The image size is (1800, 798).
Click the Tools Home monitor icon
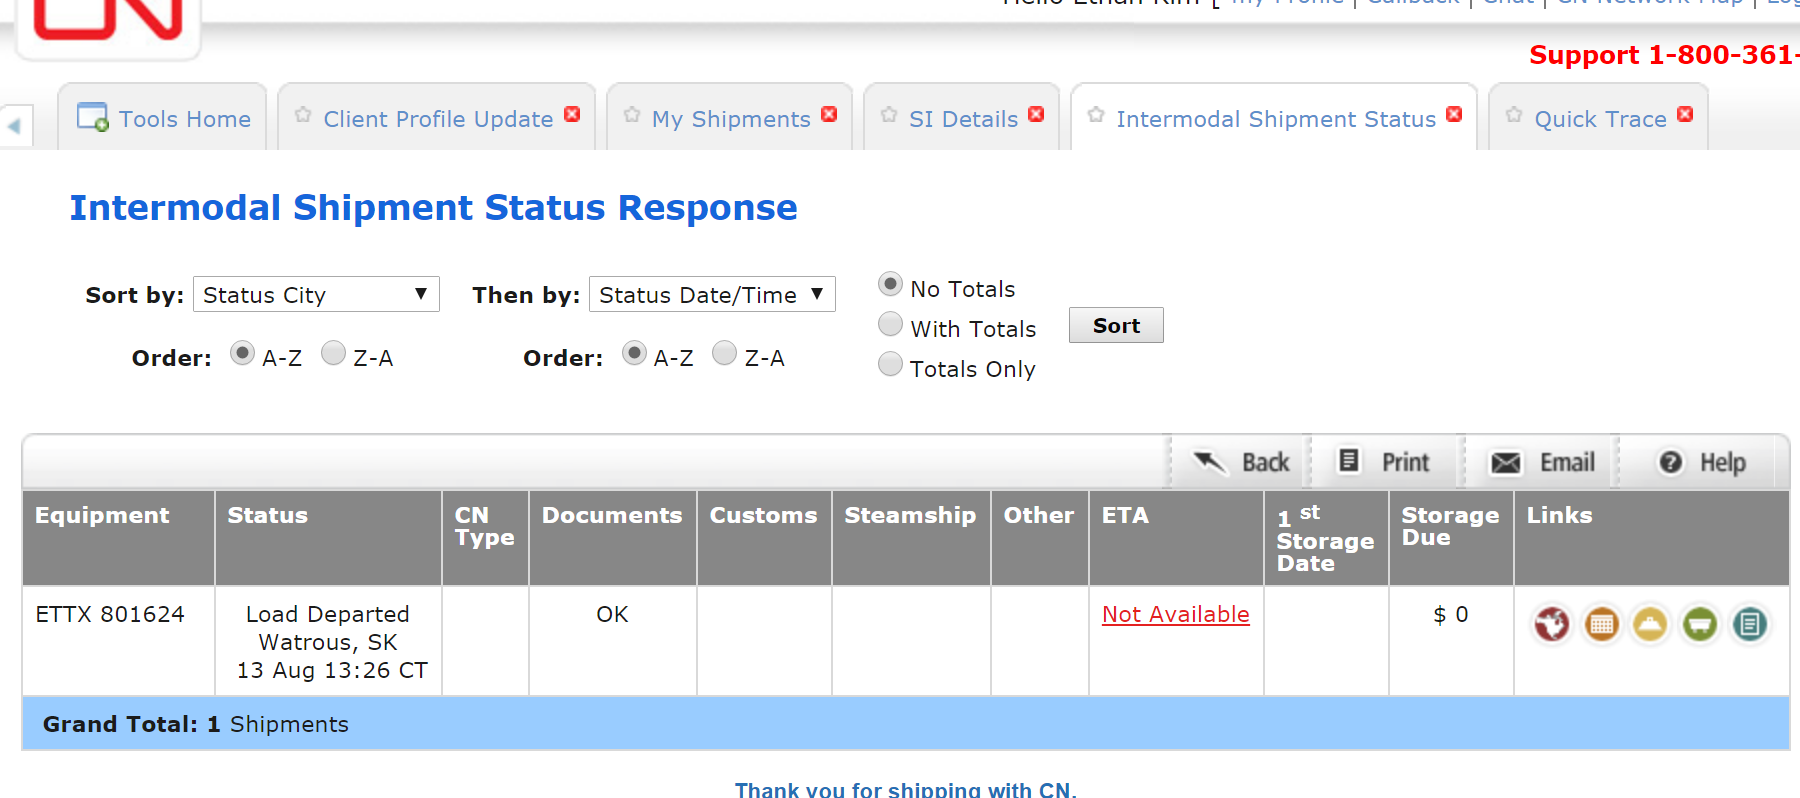tap(93, 117)
